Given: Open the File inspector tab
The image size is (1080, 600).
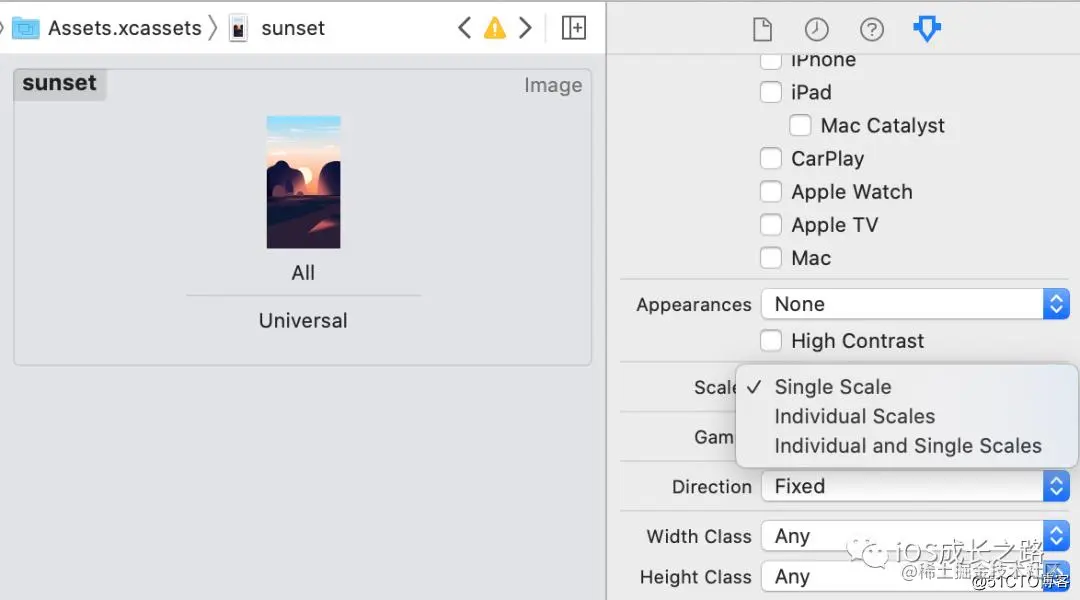Looking at the screenshot, I should [x=763, y=29].
